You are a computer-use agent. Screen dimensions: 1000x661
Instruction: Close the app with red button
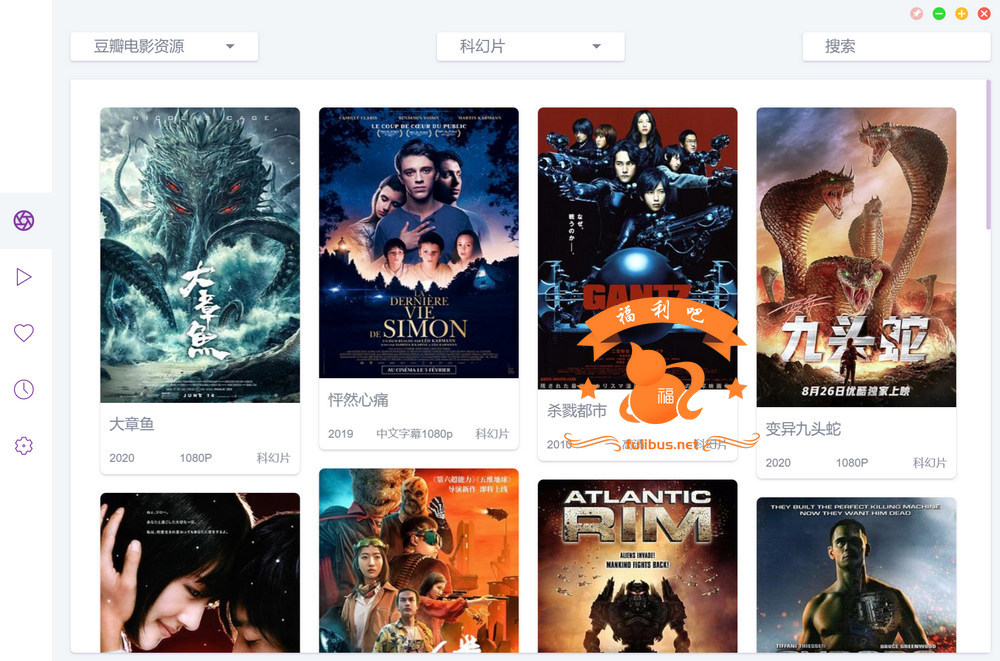click(984, 13)
